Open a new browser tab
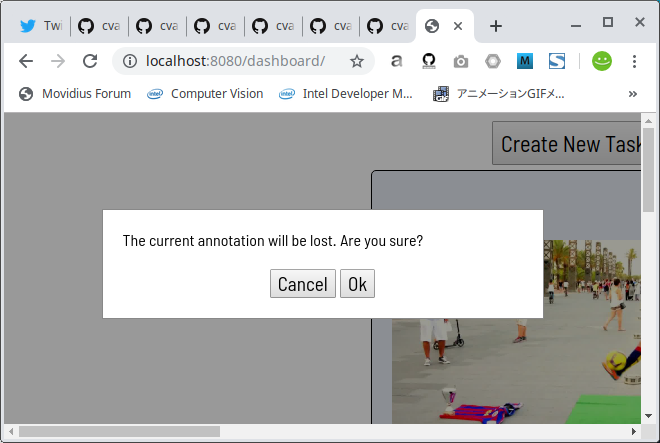Viewport: 660px width, 443px height. point(496,26)
